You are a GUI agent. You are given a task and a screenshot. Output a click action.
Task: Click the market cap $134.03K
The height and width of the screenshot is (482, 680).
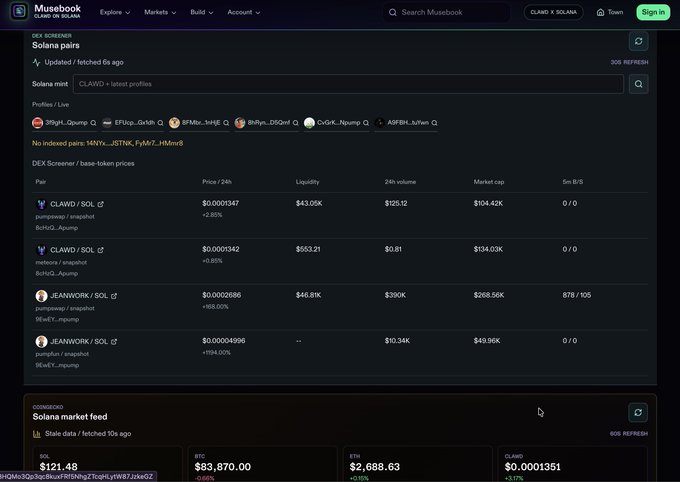click(x=488, y=249)
